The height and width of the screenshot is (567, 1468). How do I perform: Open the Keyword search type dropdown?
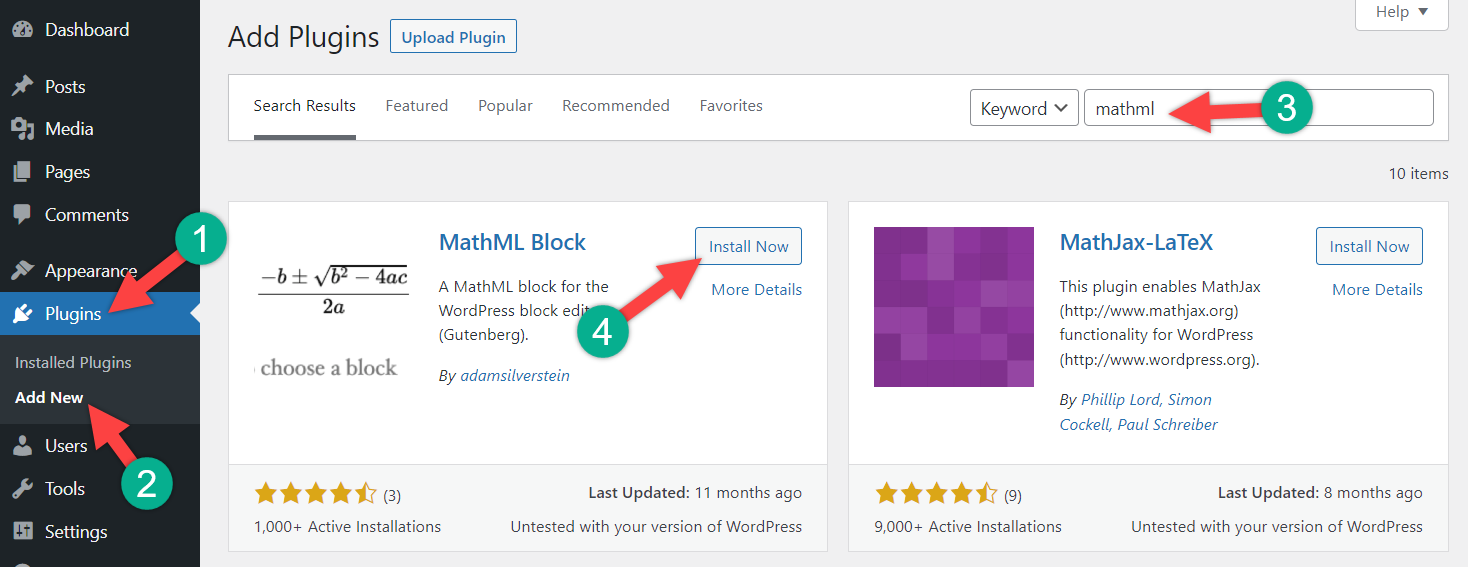click(x=1024, y=108)
